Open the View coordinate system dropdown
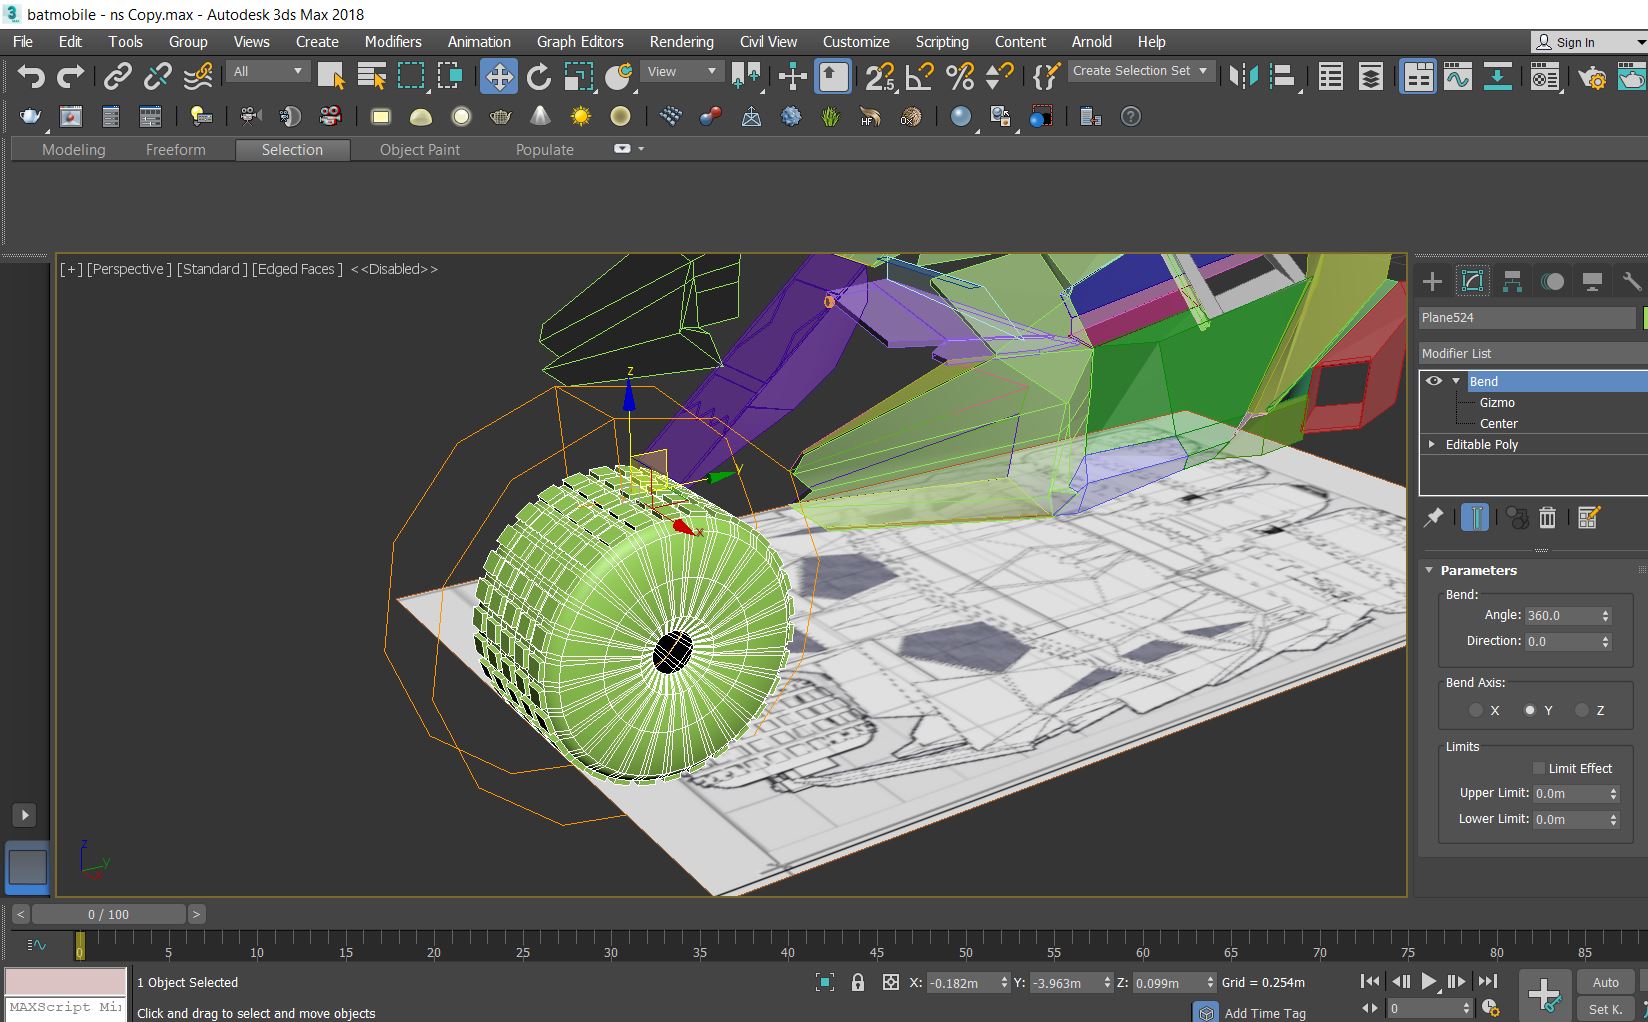 point(682,71)
